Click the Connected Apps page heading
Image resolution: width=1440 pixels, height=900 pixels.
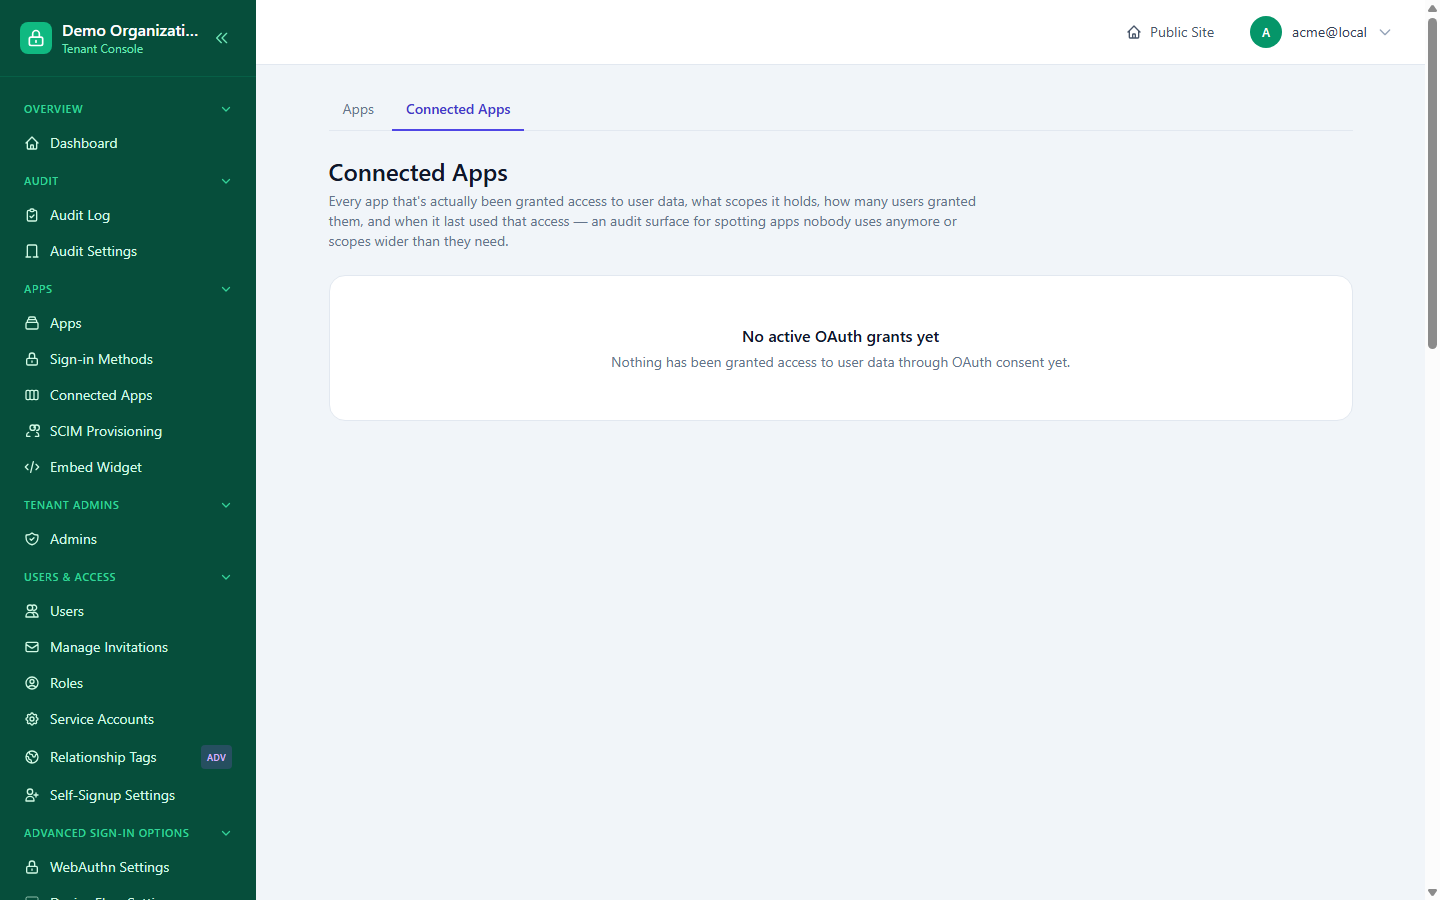click(x=418, y=173)
